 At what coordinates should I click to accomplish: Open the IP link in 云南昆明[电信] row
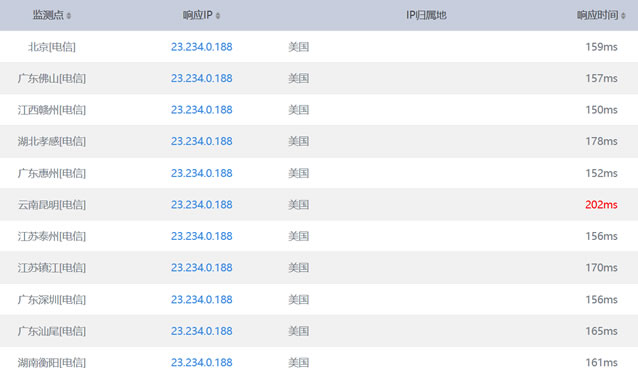201,205
